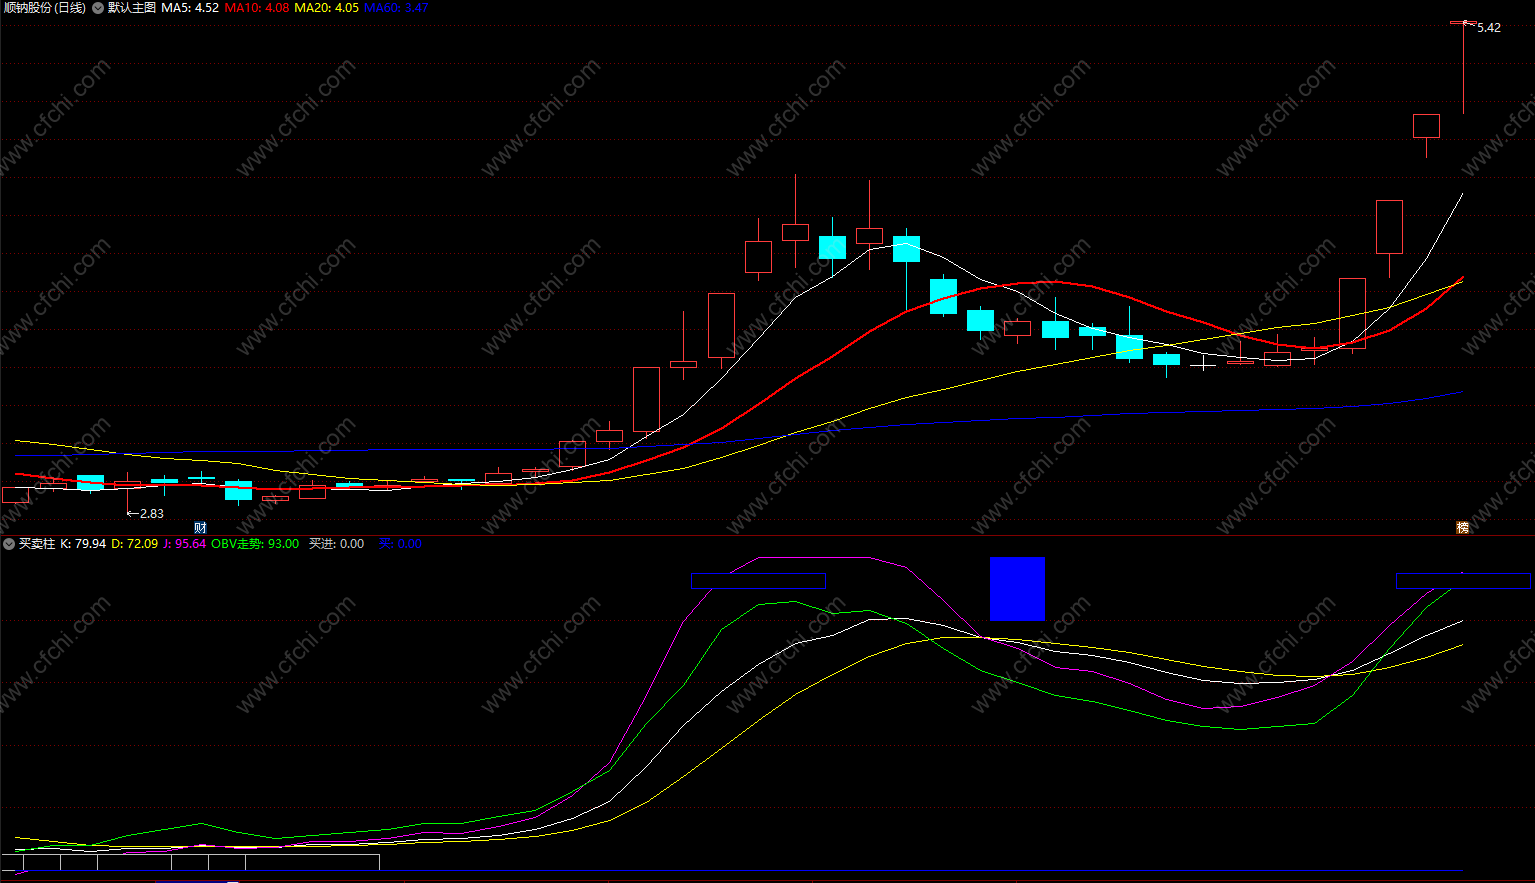Open the 默认主图 indicator dropdown arrow
1535x883 pixels.
pyautogui.click(x=98, y=8)
